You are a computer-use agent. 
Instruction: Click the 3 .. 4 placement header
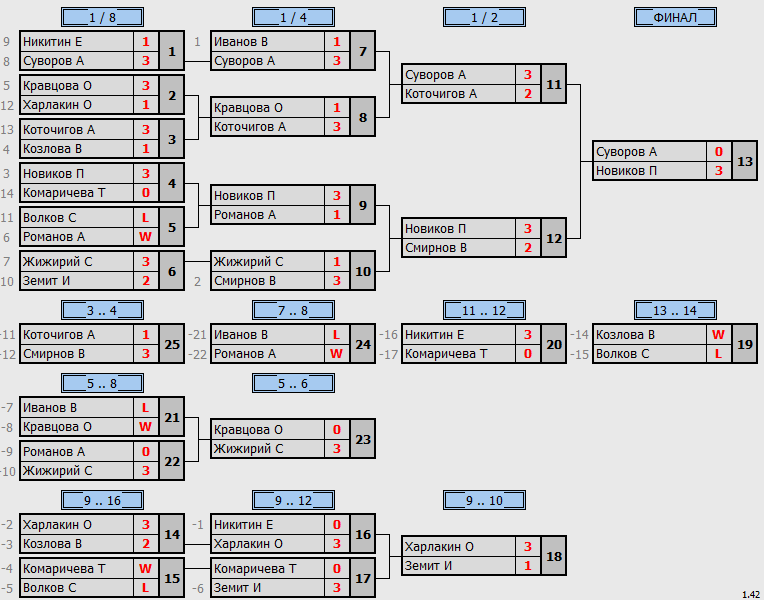pos(102,310)
